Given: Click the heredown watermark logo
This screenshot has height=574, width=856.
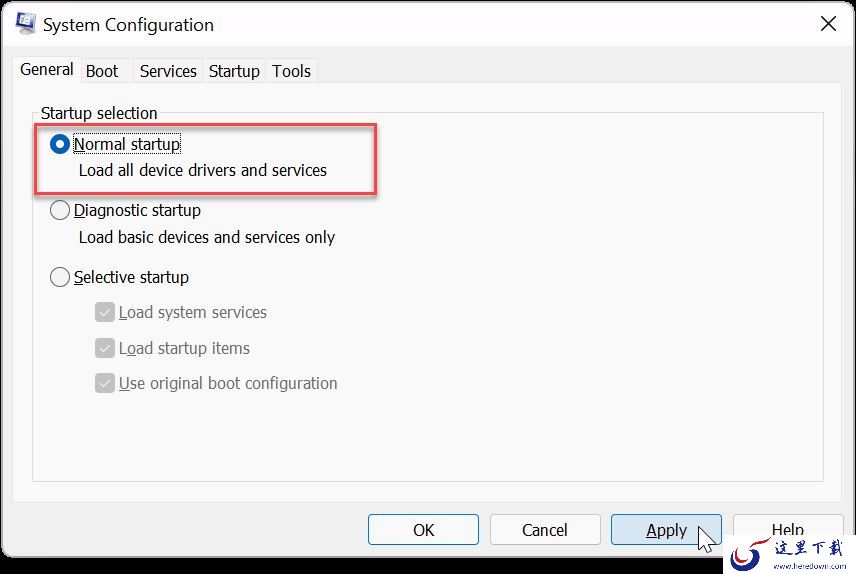Looking at the screenshot, I should (789, 554).
